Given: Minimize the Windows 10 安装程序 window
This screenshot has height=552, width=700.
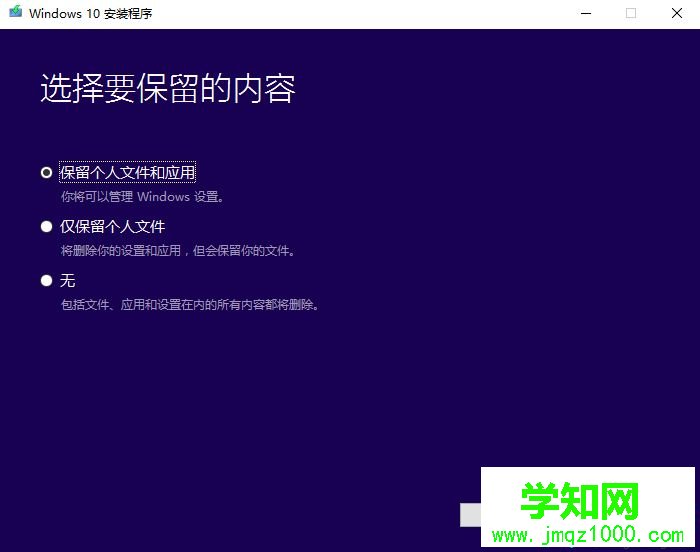Looking at the screenshot, I should point(586,13).
